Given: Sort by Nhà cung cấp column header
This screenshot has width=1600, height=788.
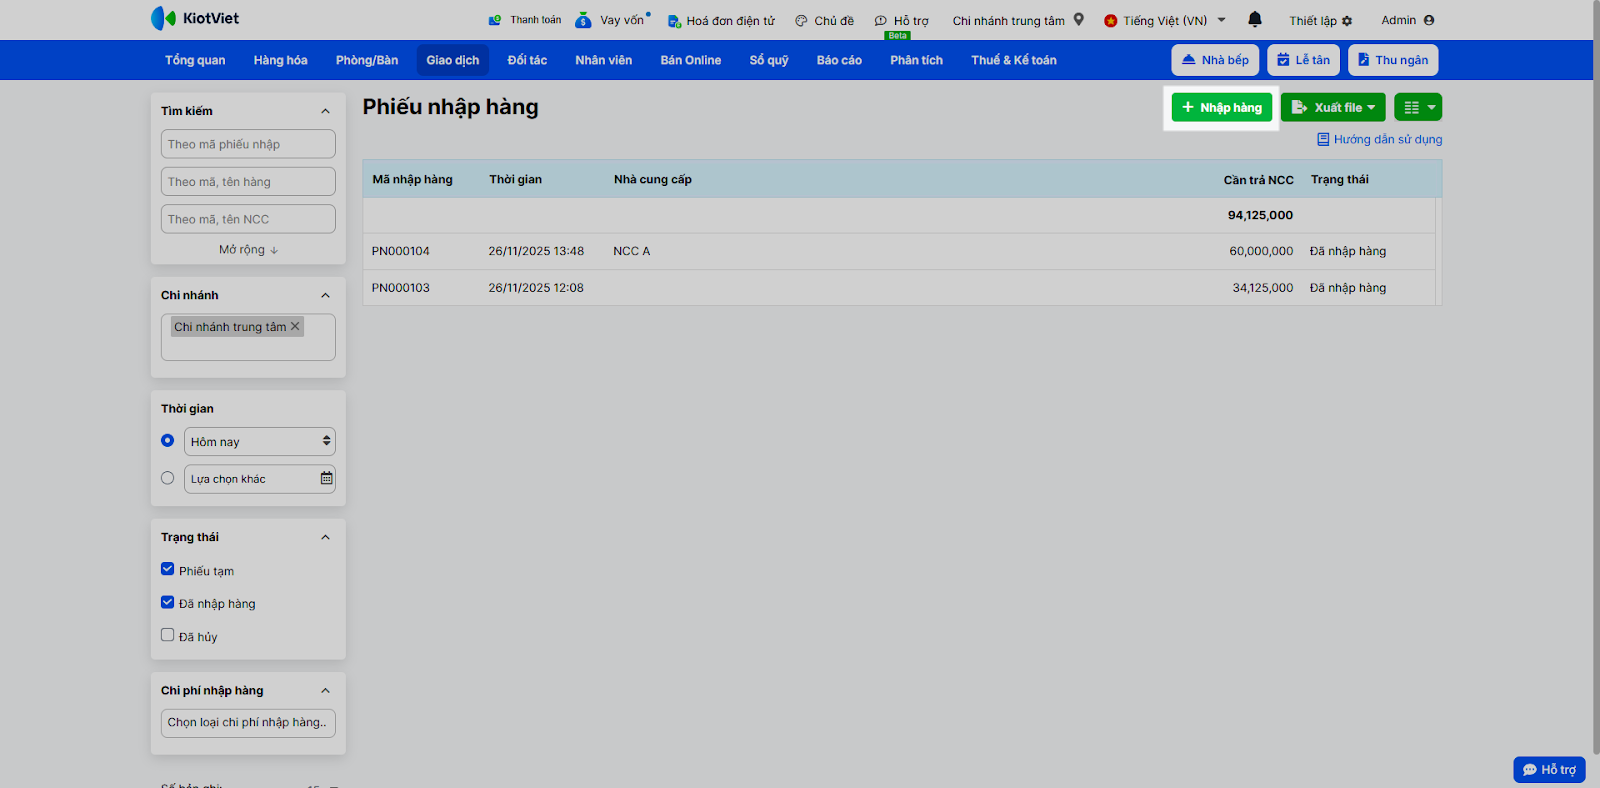Looking at the screenshot, I should (x=653, y=180).
